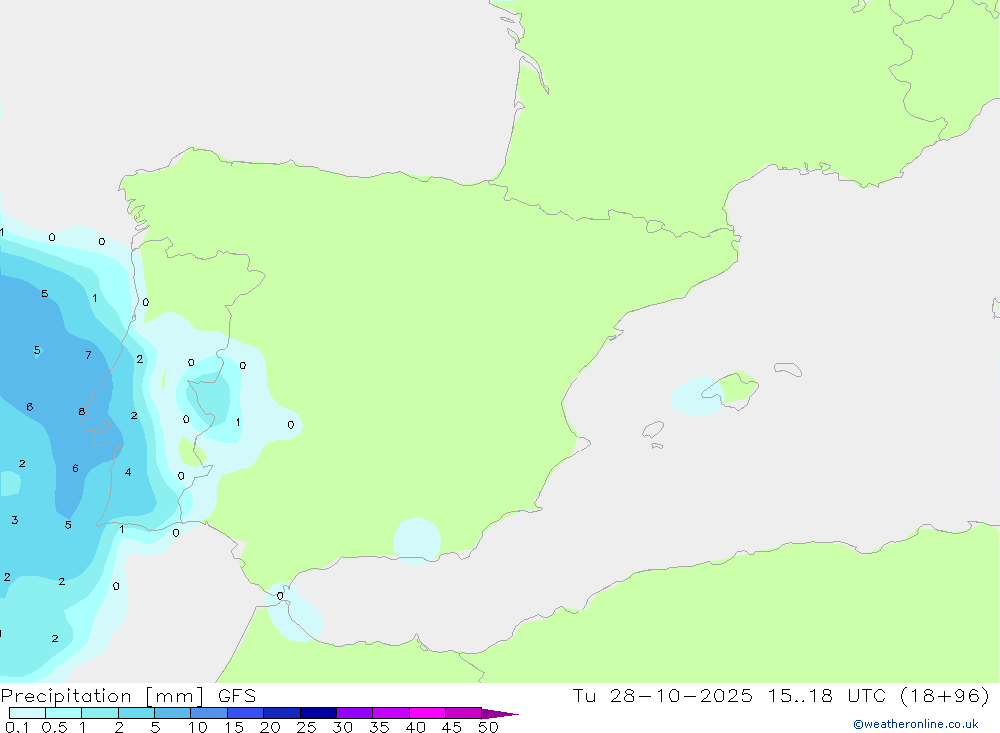Click the precipitation value '3' on the map

15,521
